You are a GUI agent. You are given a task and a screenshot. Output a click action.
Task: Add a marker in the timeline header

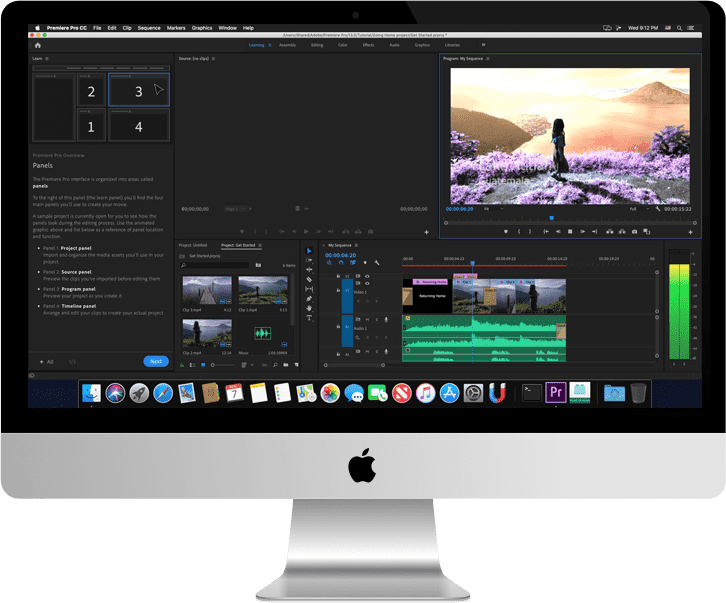(x=365, y=263)
